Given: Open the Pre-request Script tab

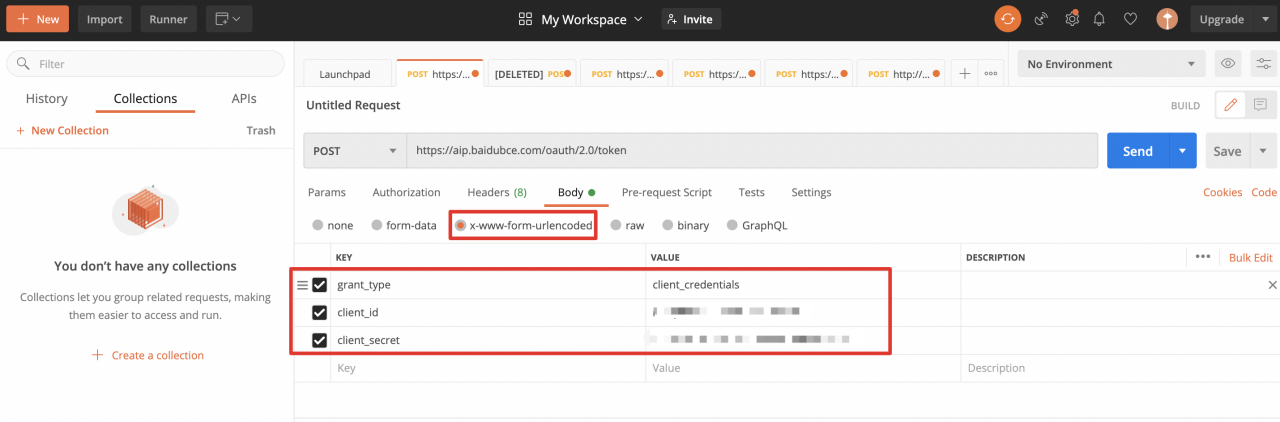Looking at the screenshot, I should click(x=667, y=192).
